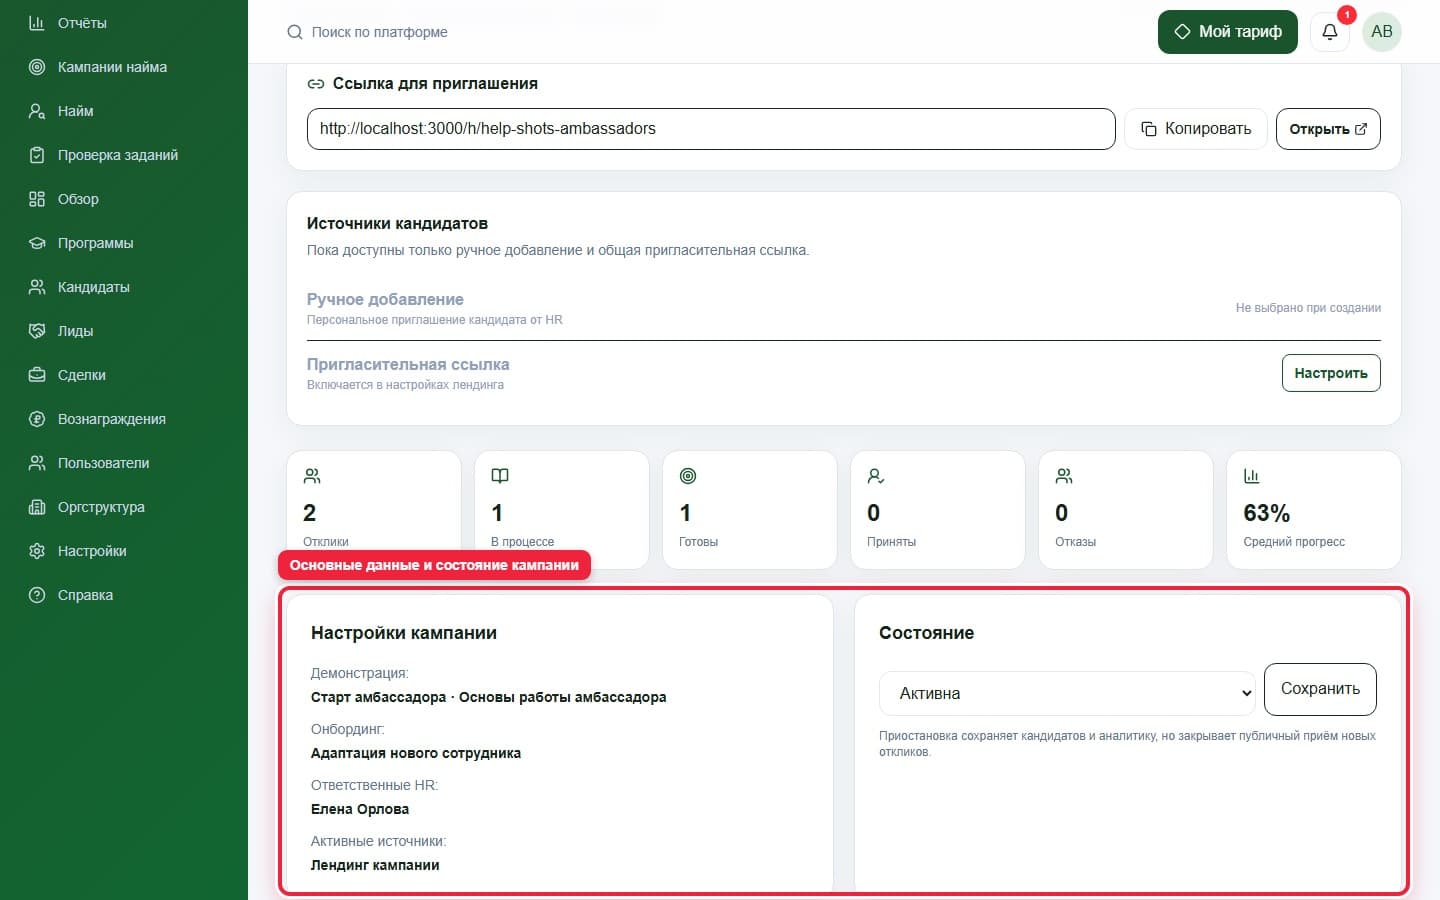Screen dimensions: 1440x900
Task: Click the Найм person-search icon
Action: point(37,111)
